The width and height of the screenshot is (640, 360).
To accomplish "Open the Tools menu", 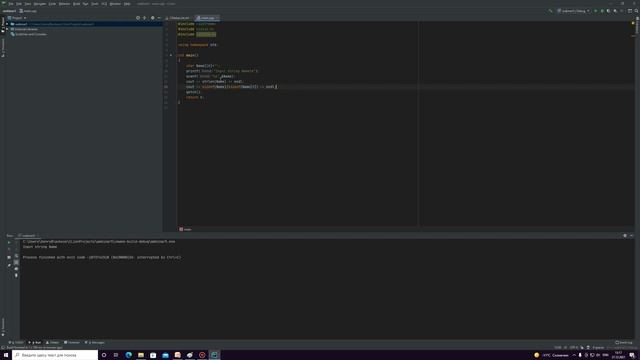I will (x=95, y=4).
